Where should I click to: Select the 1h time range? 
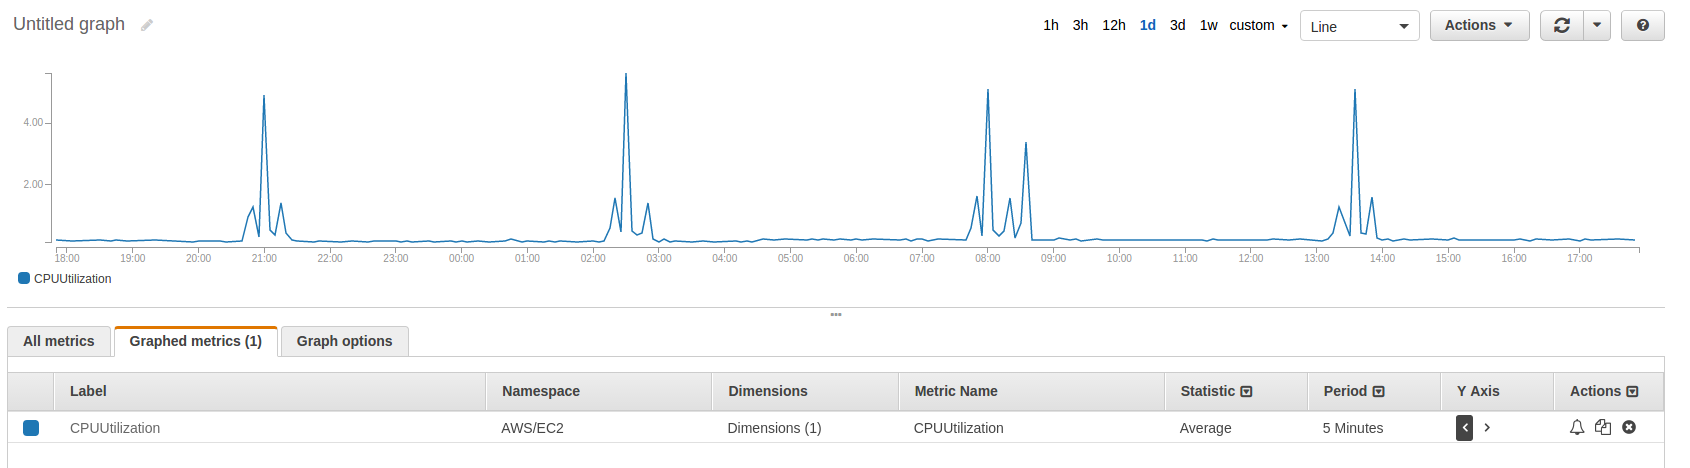[1051, 26]
